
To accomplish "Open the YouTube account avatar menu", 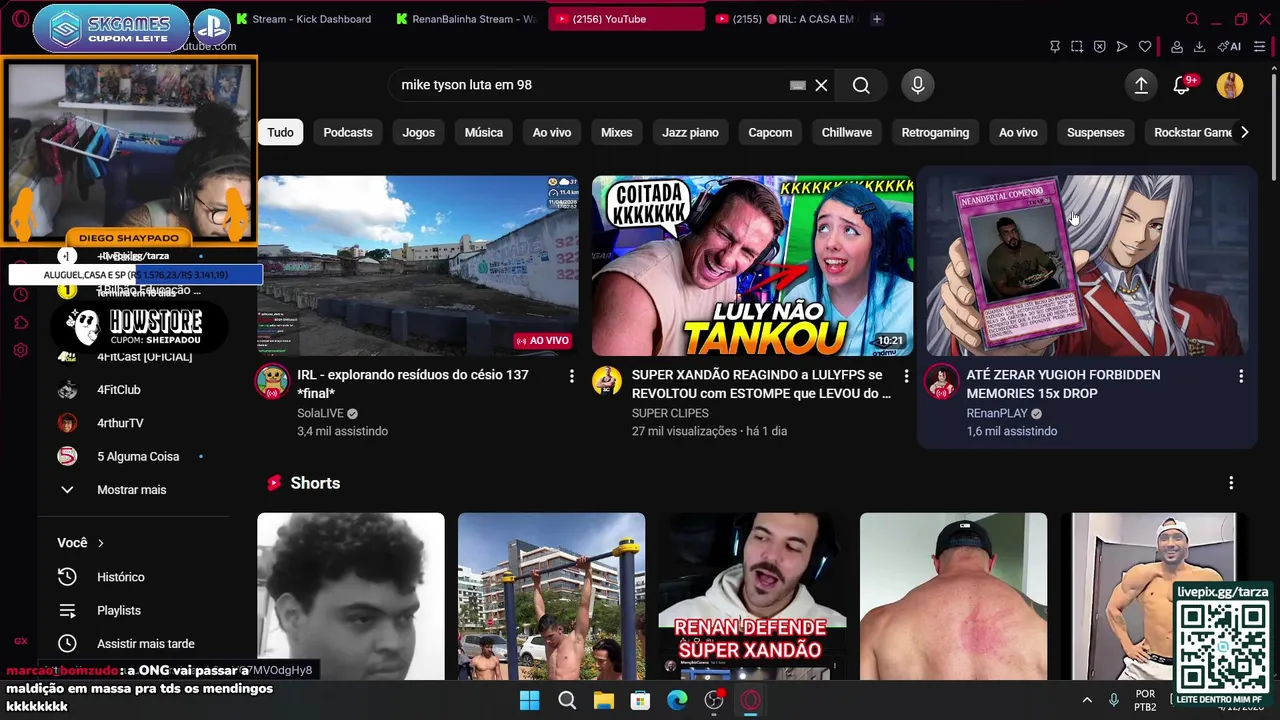I will tap(1230, 85).
